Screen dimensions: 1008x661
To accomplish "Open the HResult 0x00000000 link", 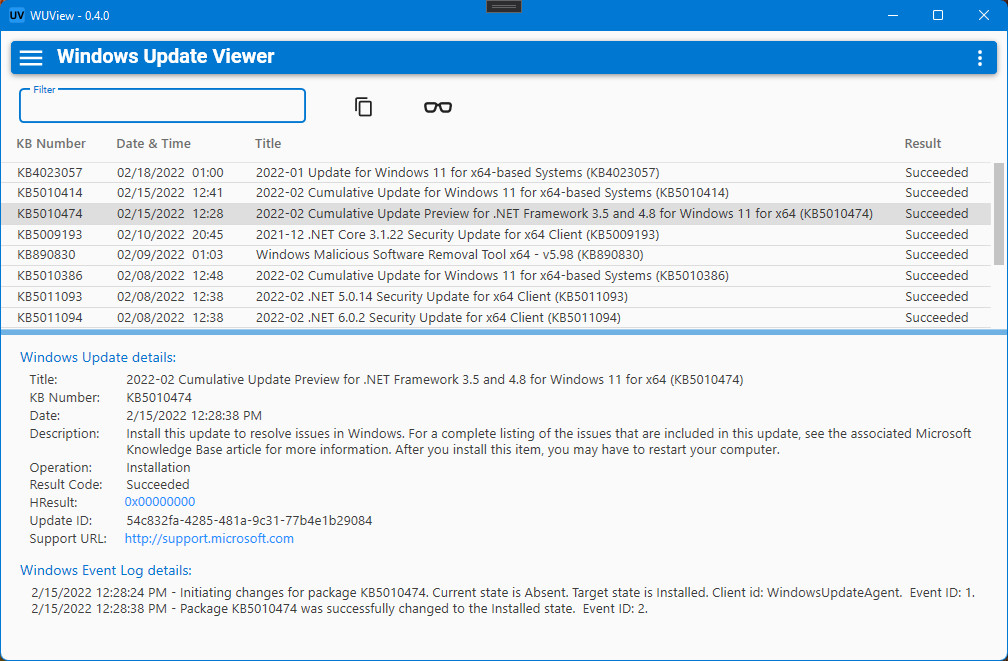I will click(x=160, y=502).
